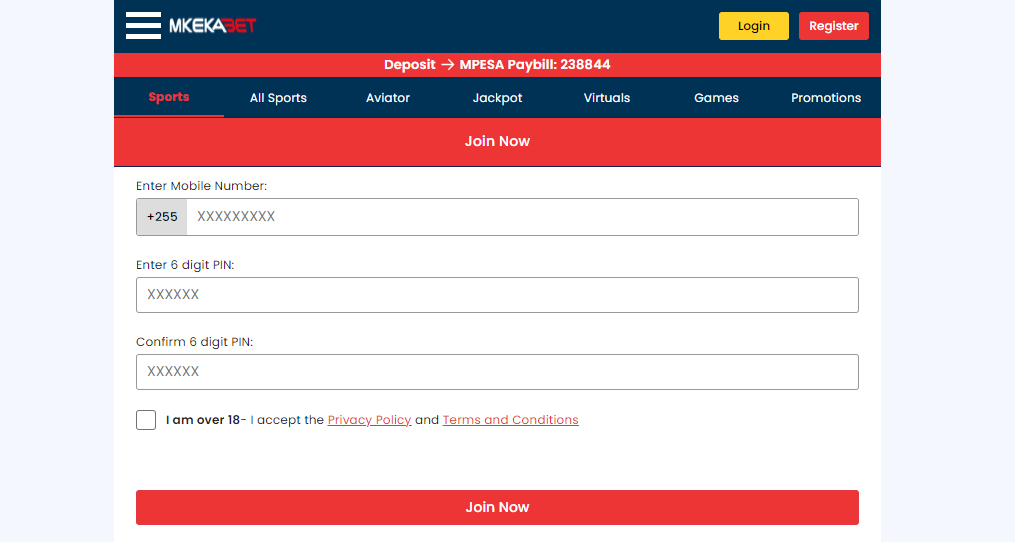Click the Register button in header
This screenshot has height=542, width=1015.
(834, 26)
